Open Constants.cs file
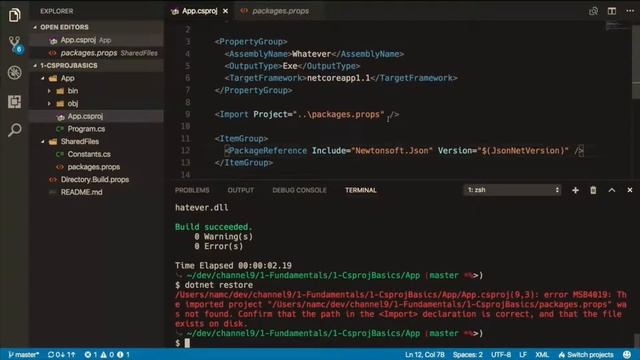 89,154
